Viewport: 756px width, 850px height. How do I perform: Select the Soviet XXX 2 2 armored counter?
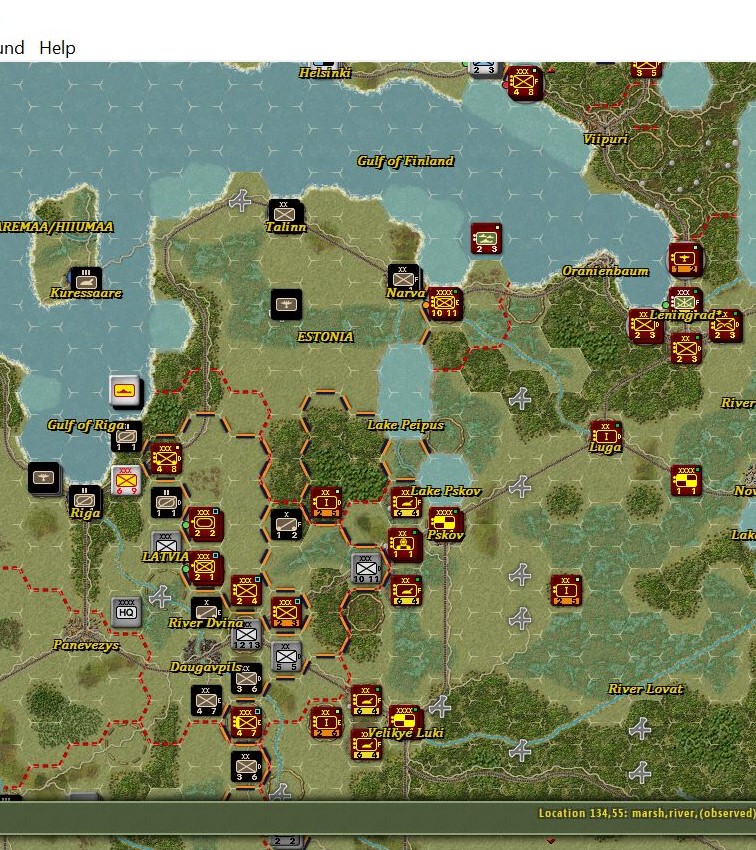pyautogui.click(x=204, y=523)
